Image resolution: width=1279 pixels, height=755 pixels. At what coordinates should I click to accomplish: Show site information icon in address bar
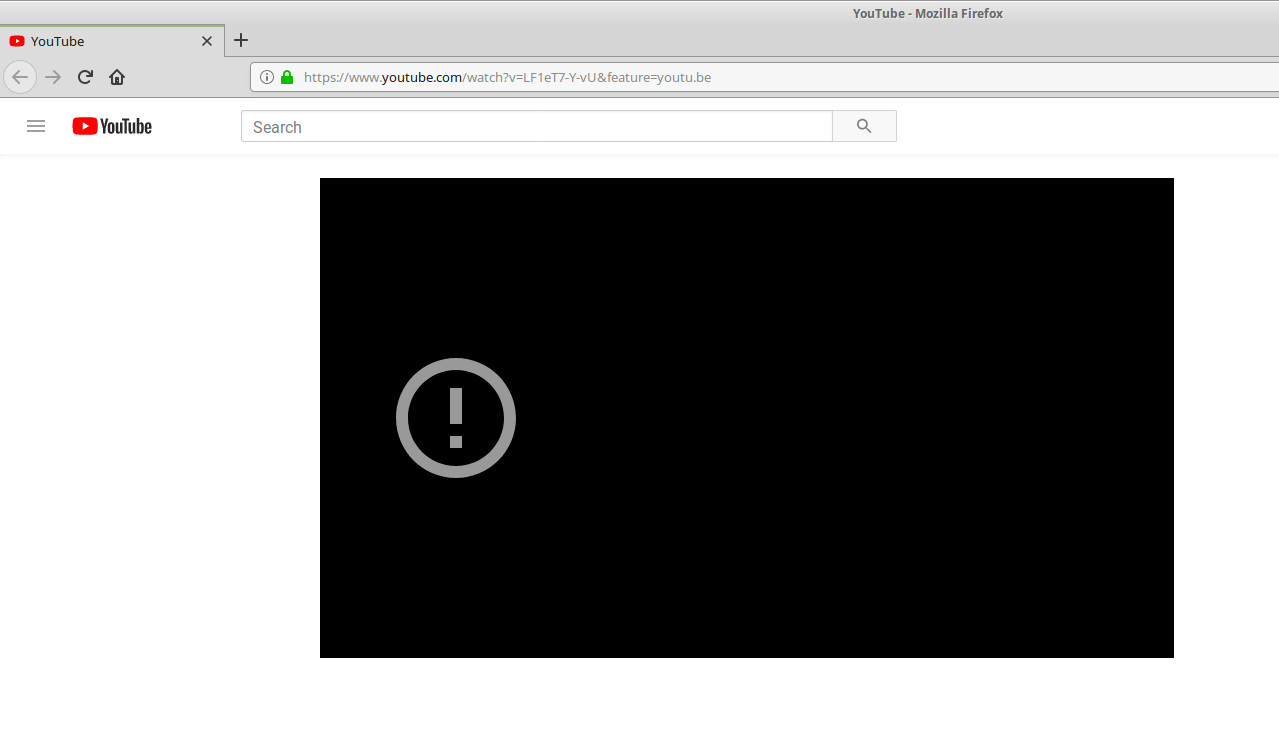click(x=267, y=77)
